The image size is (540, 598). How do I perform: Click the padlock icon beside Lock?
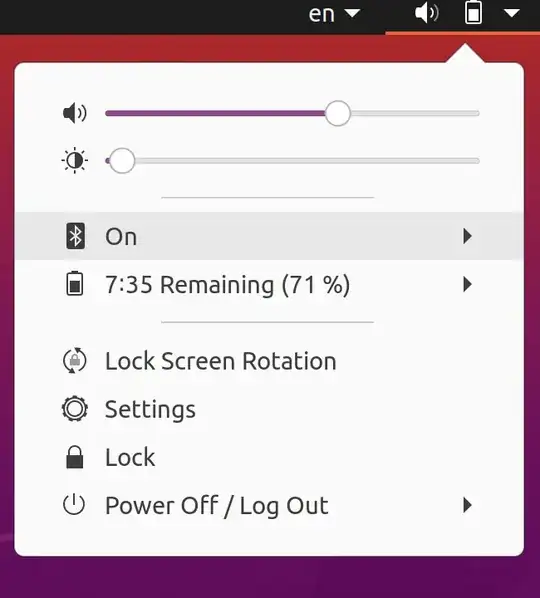[75, 457]
